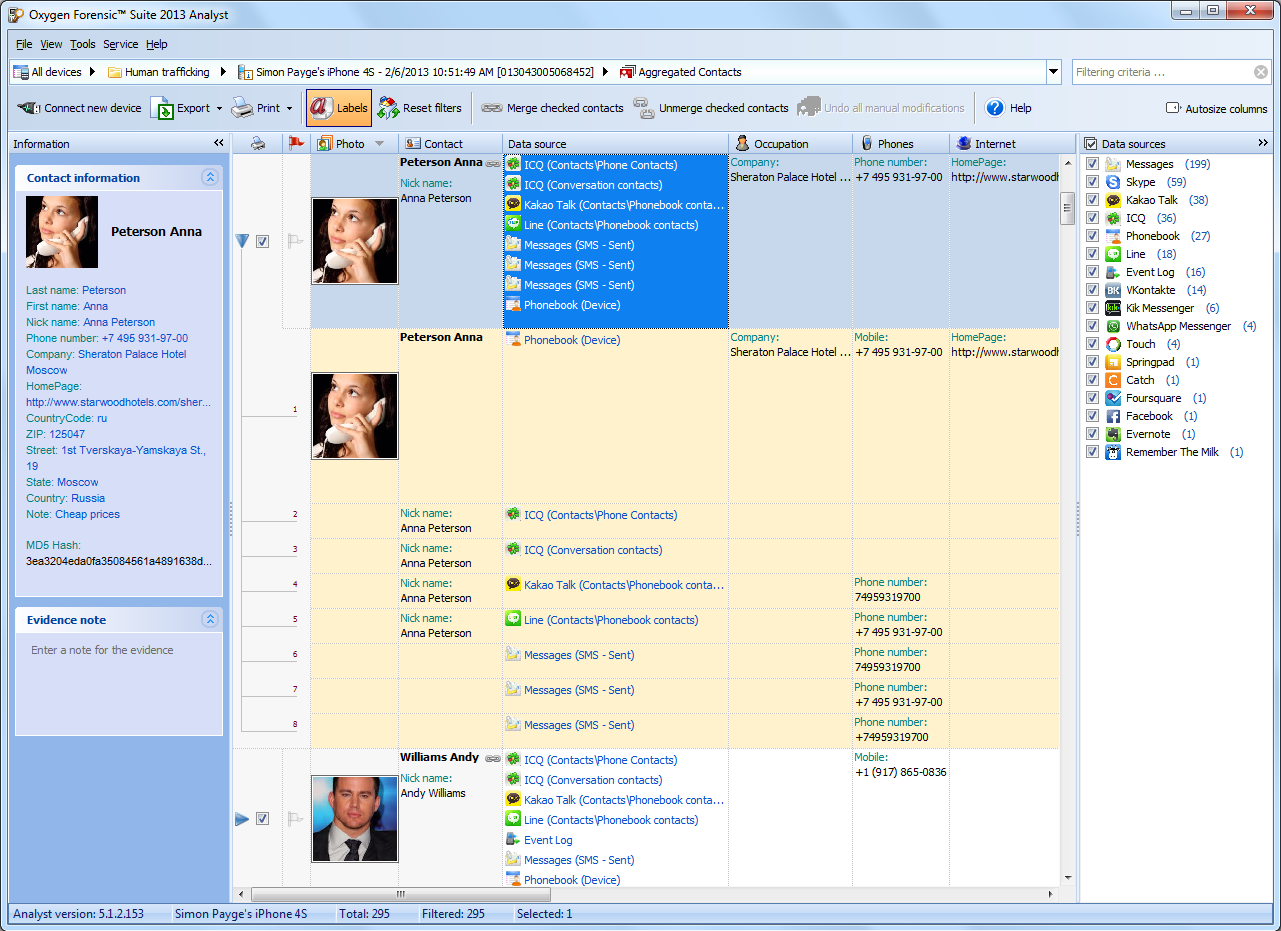Clear the filtering criteria with X icon
This screenshot has height=931, width=1281.
[1261, 72]
